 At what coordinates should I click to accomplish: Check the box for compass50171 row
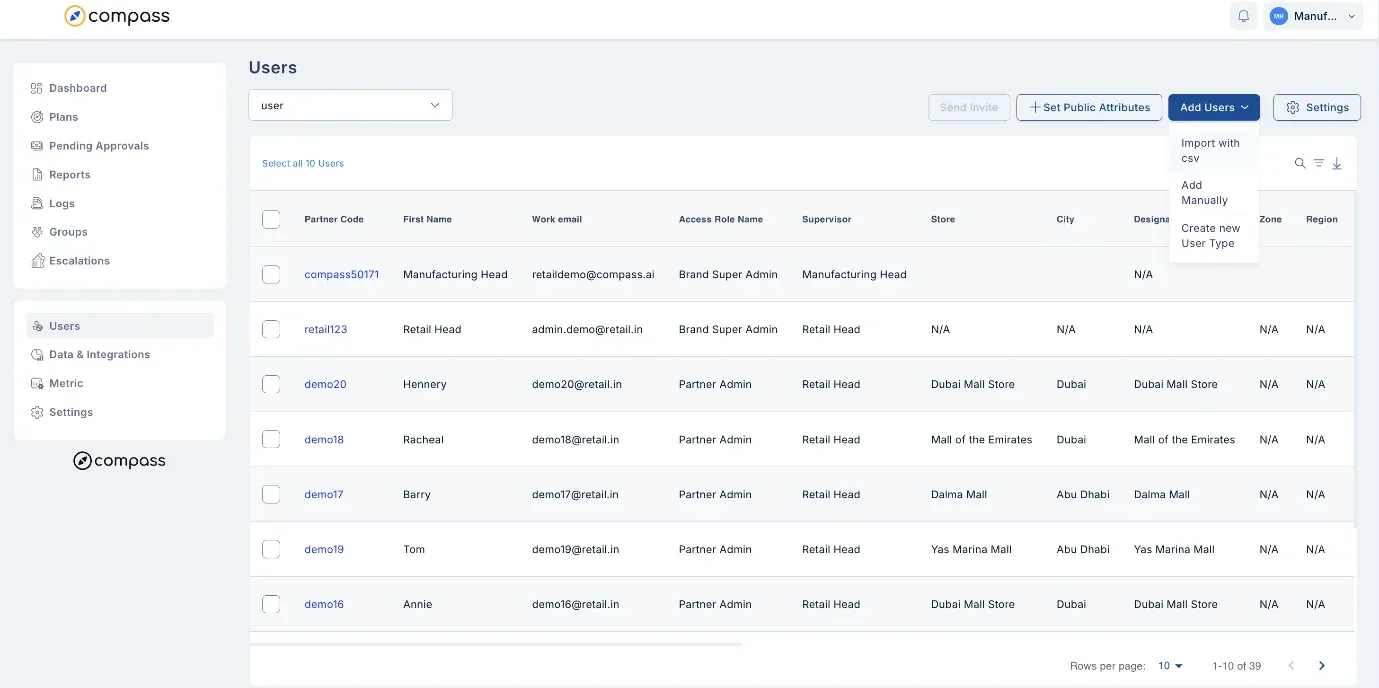271,274
